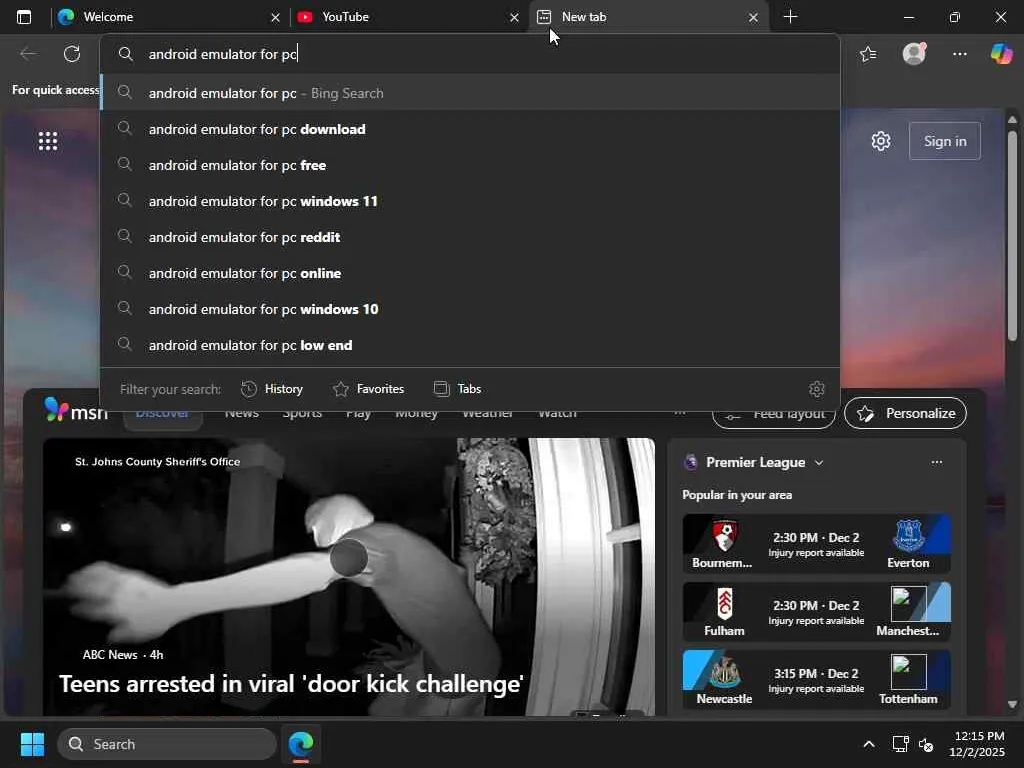Click the scrollbar up arrow
This screenshot has width=1024, height=768.
tap(1012, 120)
